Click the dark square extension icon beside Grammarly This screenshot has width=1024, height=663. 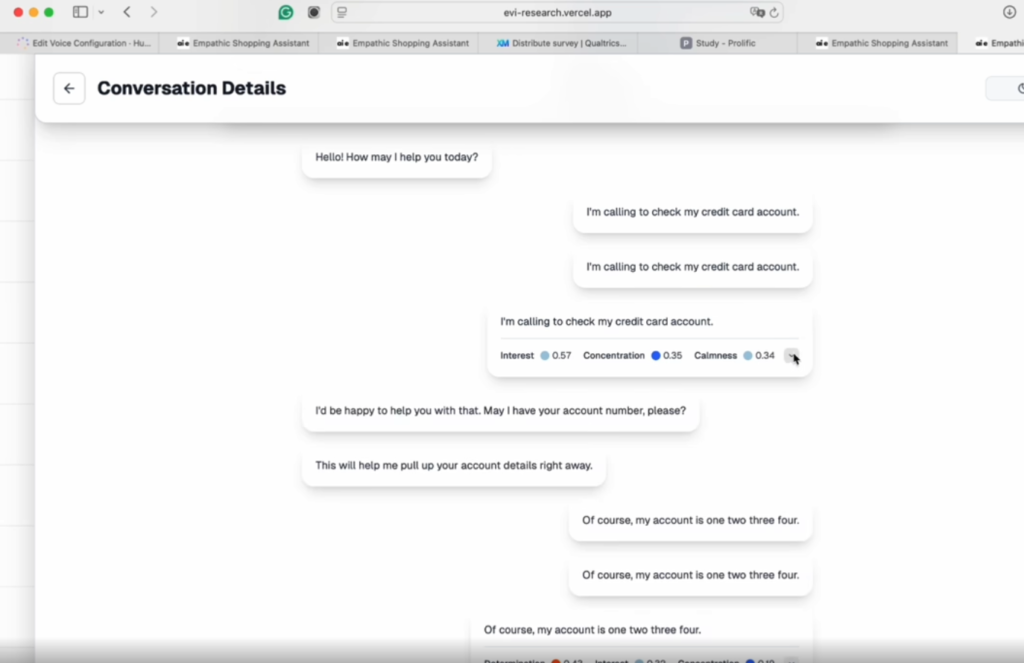[x=314, y=12]
